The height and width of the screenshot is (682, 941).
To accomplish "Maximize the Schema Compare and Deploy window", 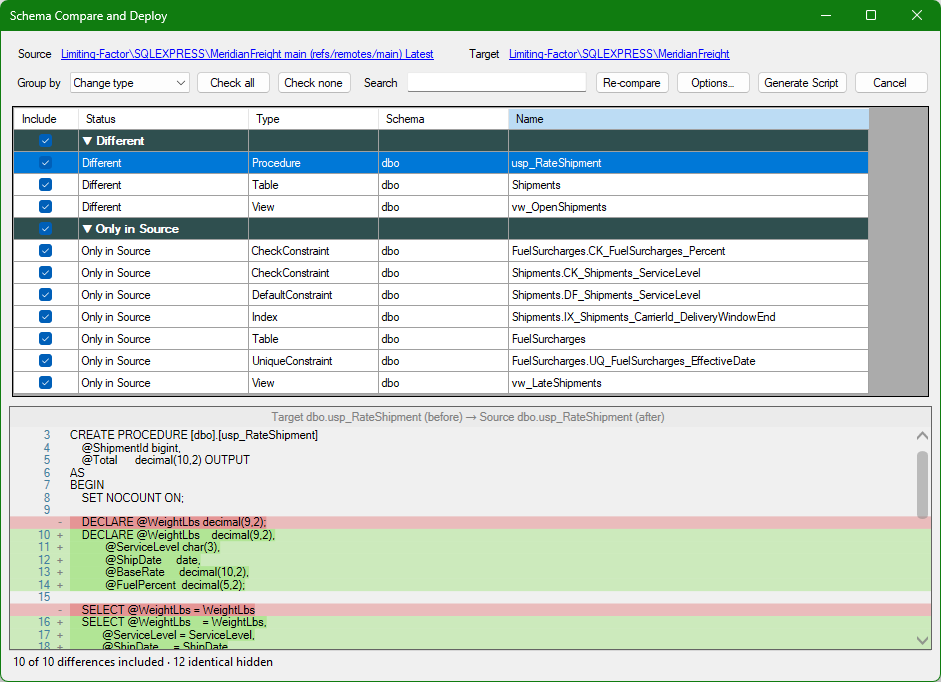I will (871, 15).
